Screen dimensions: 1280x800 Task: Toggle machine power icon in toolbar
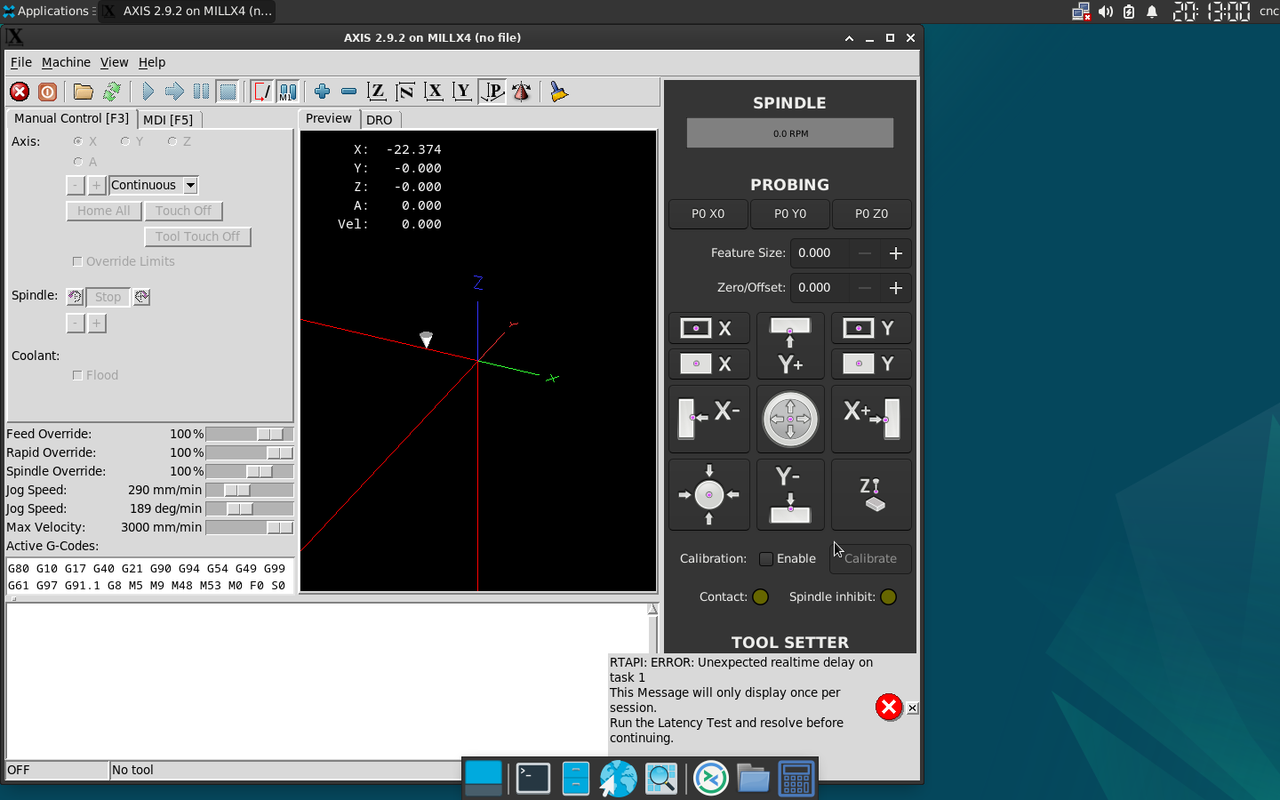click(x=47, y=92)
